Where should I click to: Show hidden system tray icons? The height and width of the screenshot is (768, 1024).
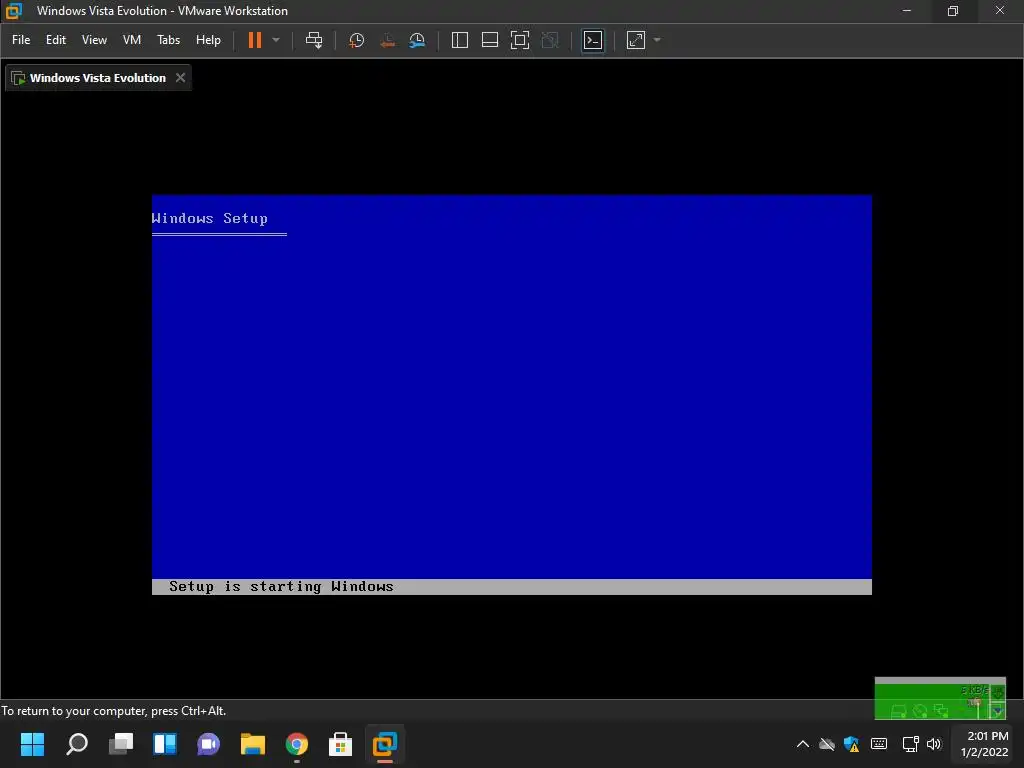tap(803, 744)
